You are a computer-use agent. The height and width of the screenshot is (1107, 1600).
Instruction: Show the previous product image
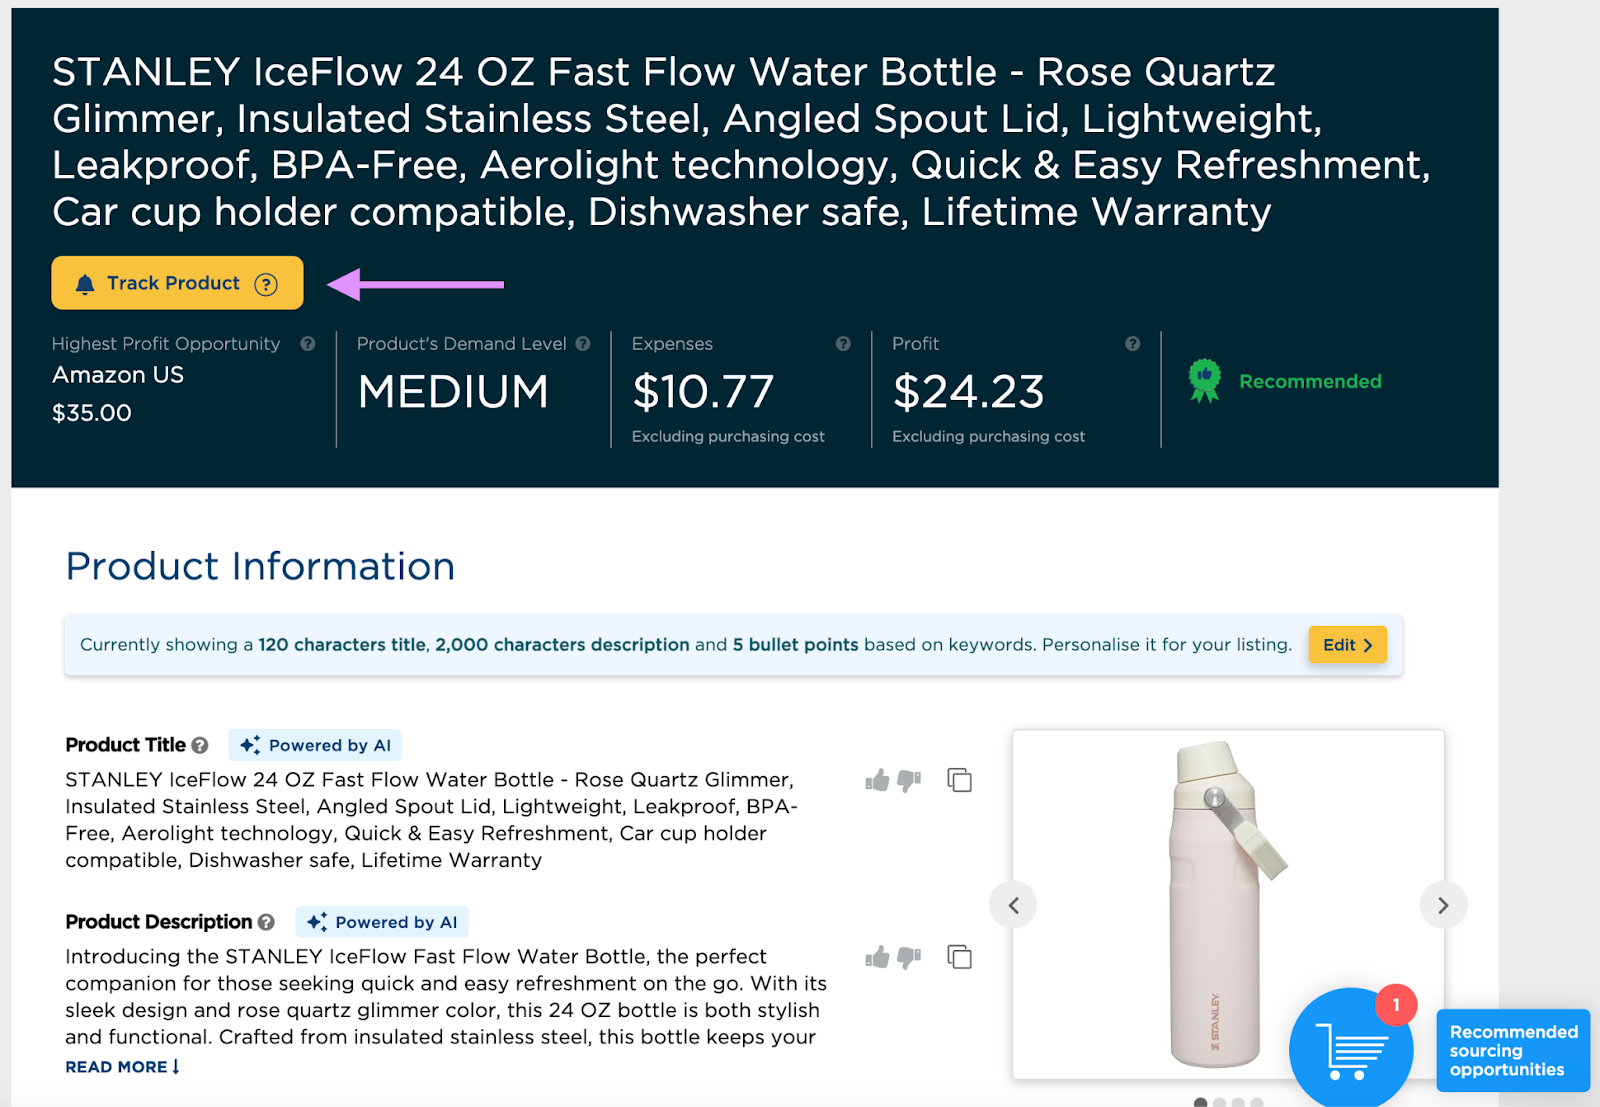point(1013,905)
